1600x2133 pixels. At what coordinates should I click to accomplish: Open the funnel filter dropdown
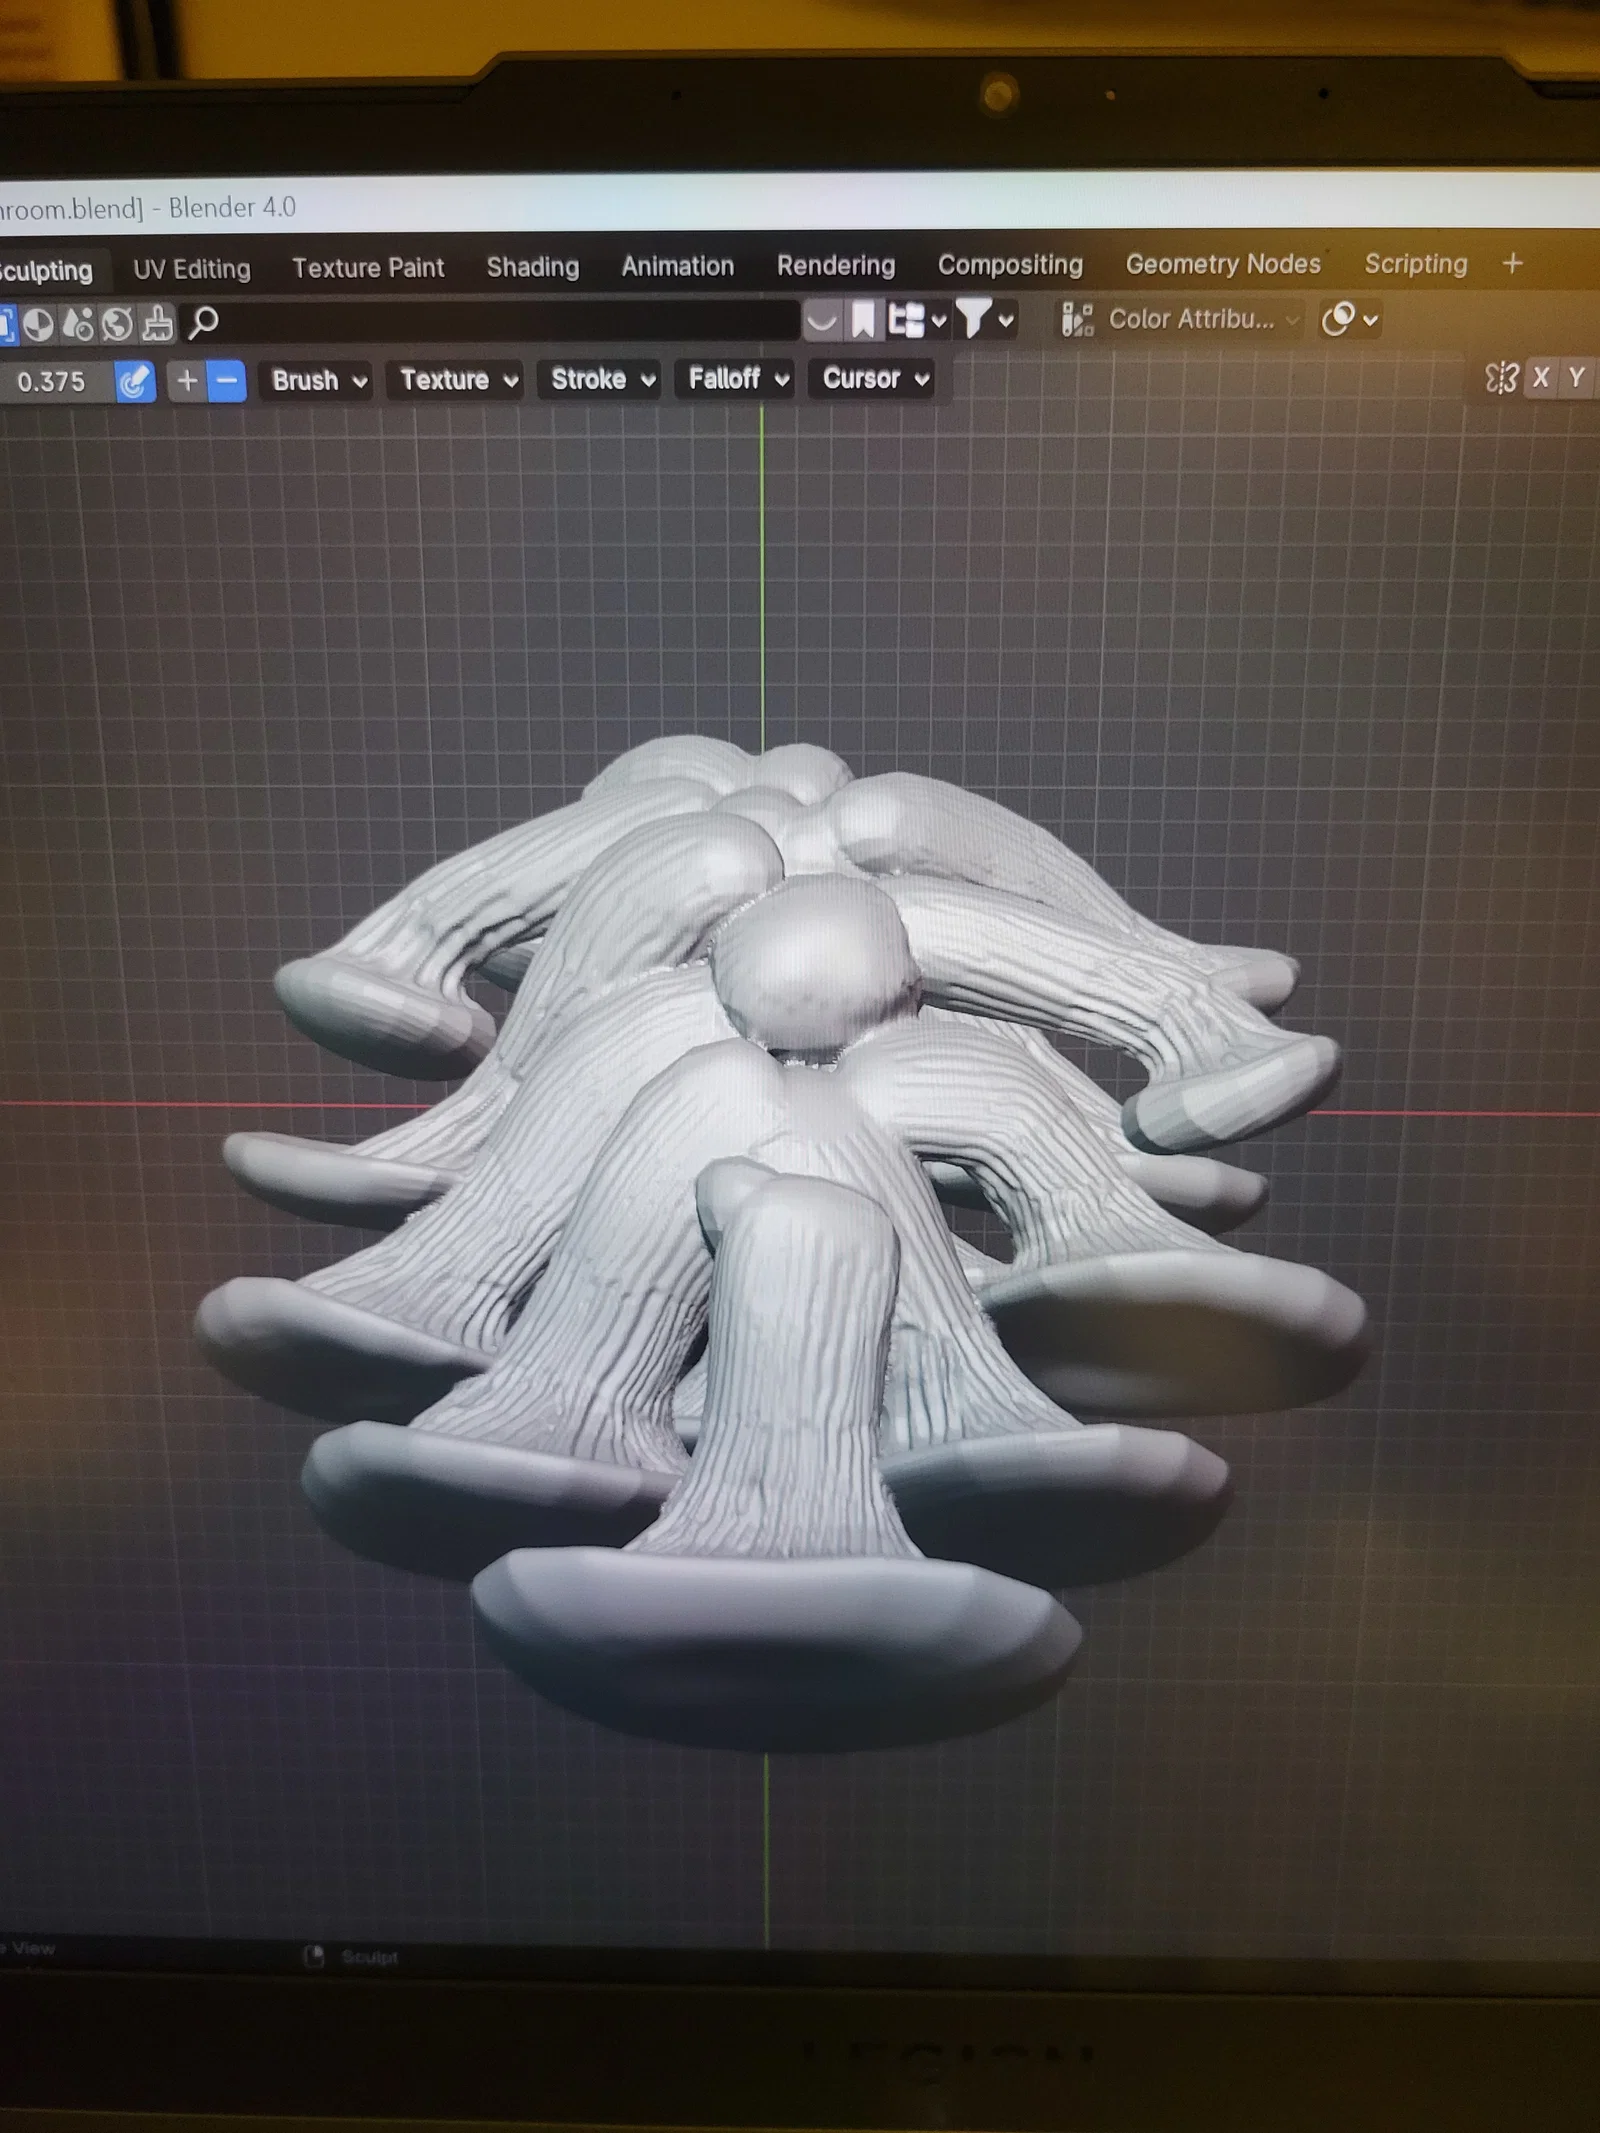point(985,320)
